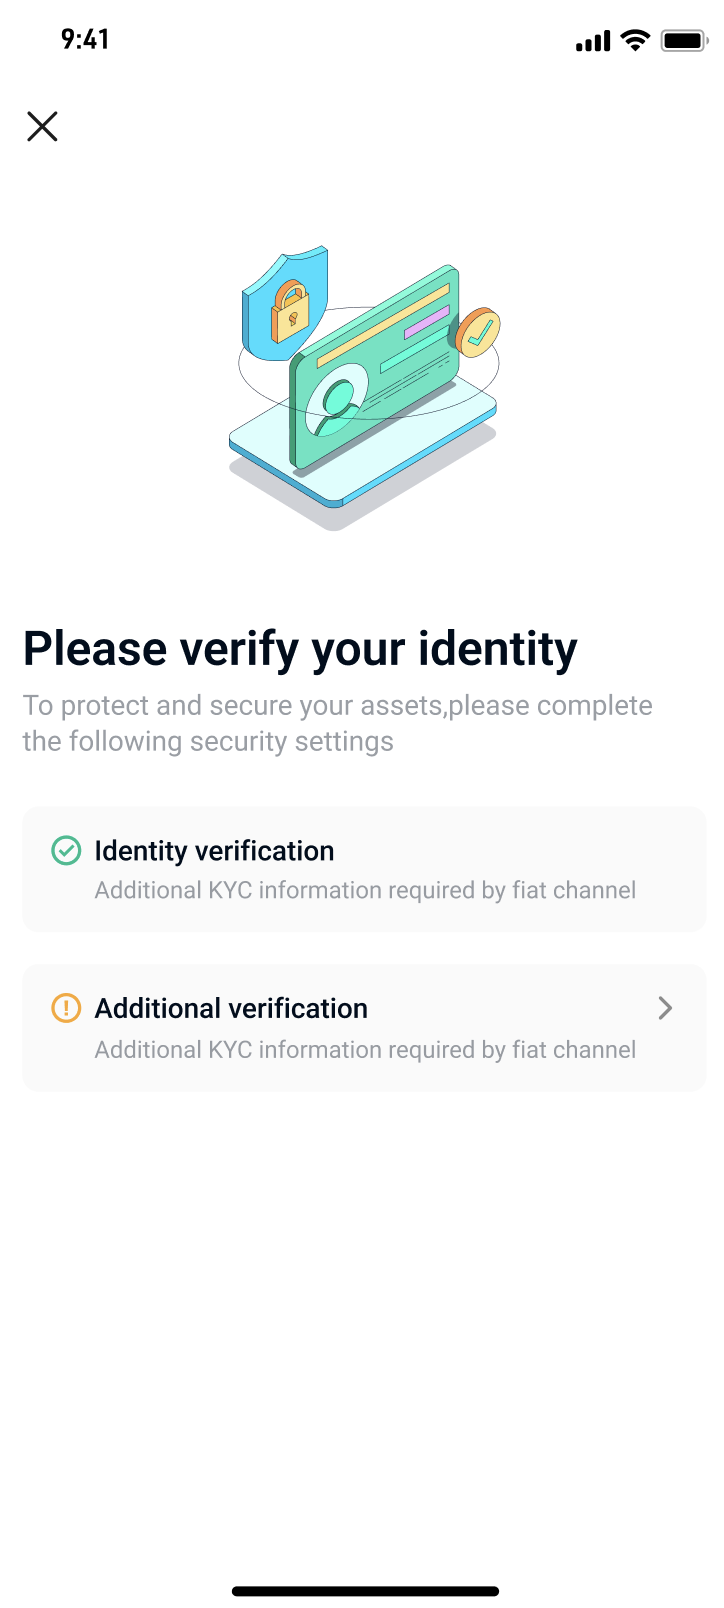Tap the battery icon in status bar
The width and height of the screenshot is (724, 1608).
684,41
